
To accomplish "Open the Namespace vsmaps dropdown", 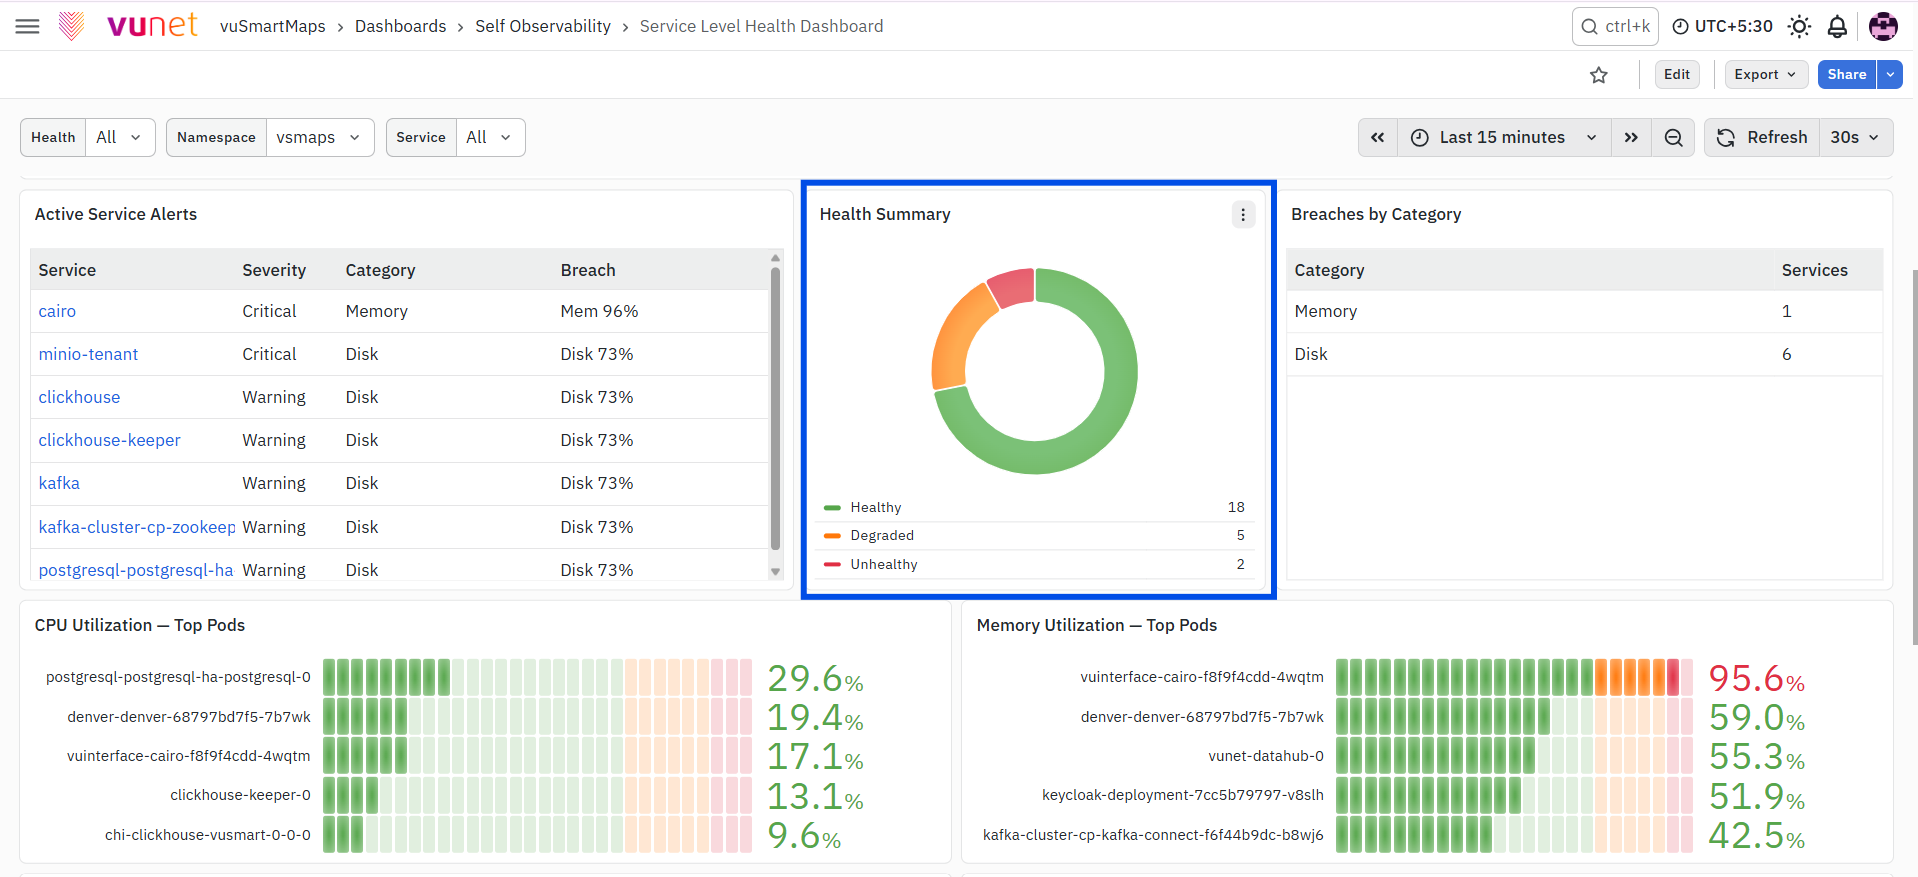I will [319, 138].
